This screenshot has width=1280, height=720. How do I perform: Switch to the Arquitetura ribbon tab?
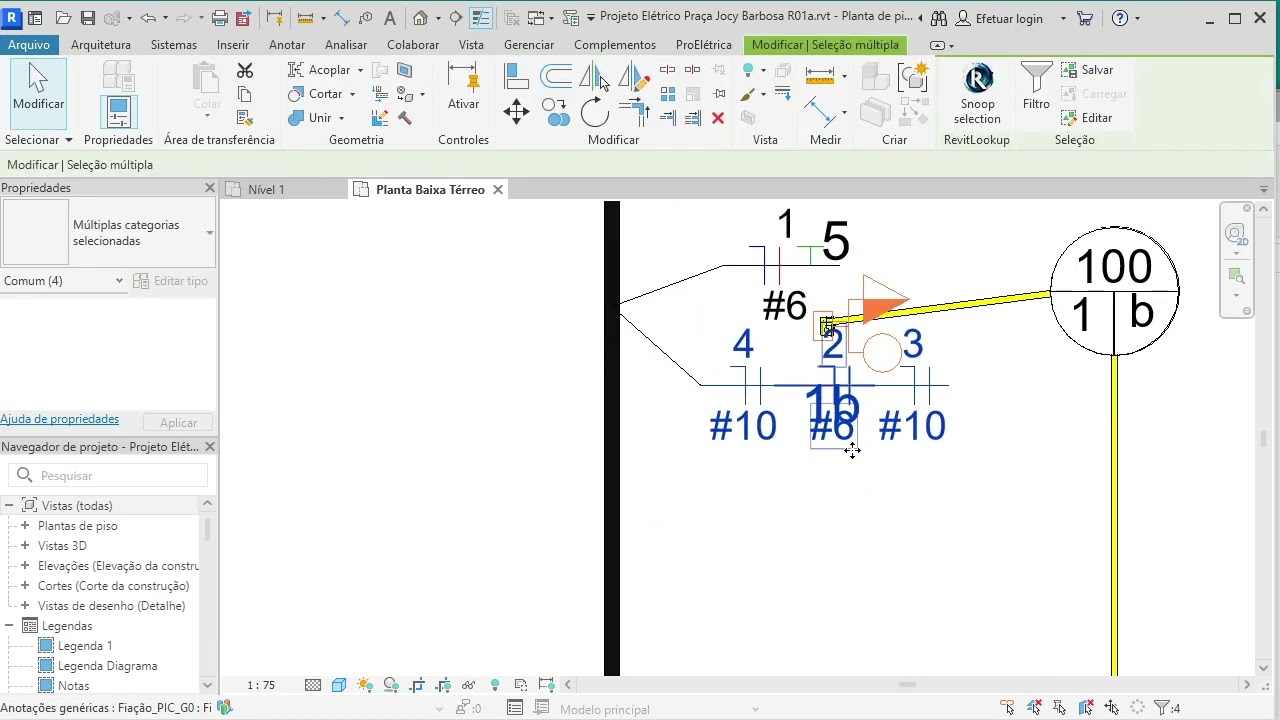click(101, 45)
